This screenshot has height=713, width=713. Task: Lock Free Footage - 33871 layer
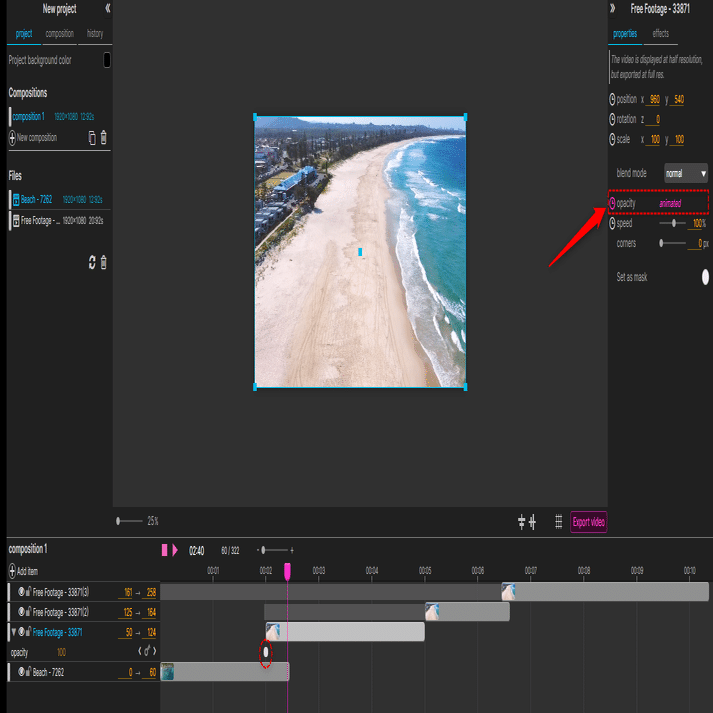click(28, 632)
